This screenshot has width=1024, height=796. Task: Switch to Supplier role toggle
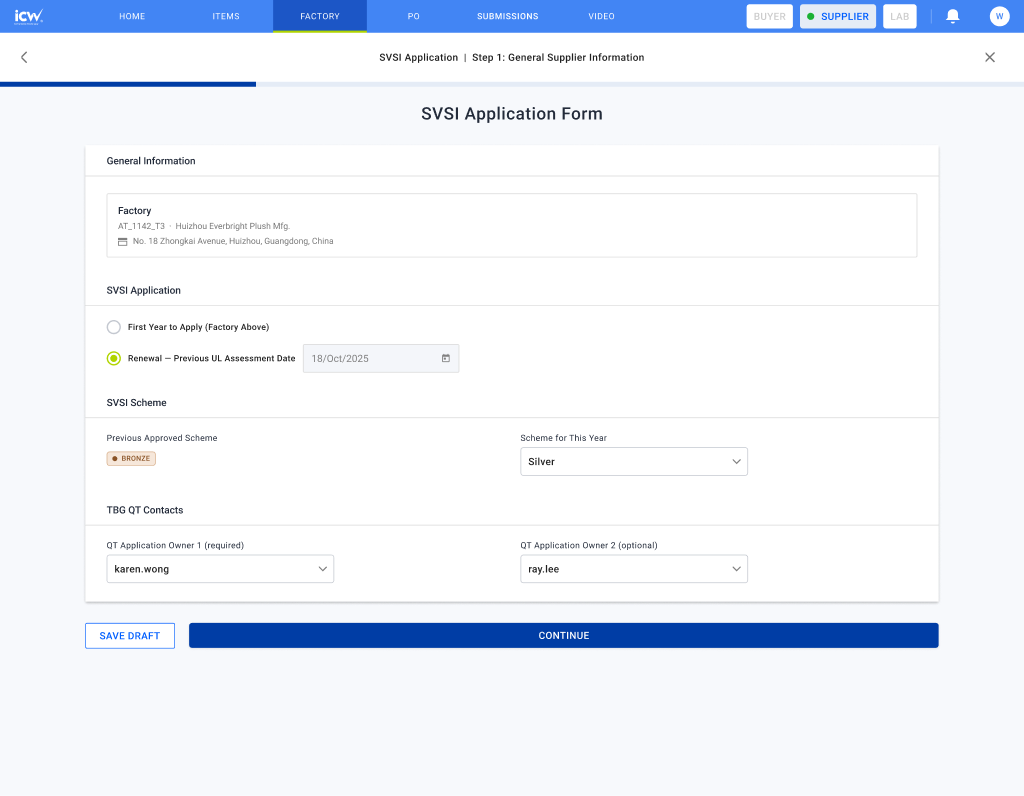click(x=838, y=16)
